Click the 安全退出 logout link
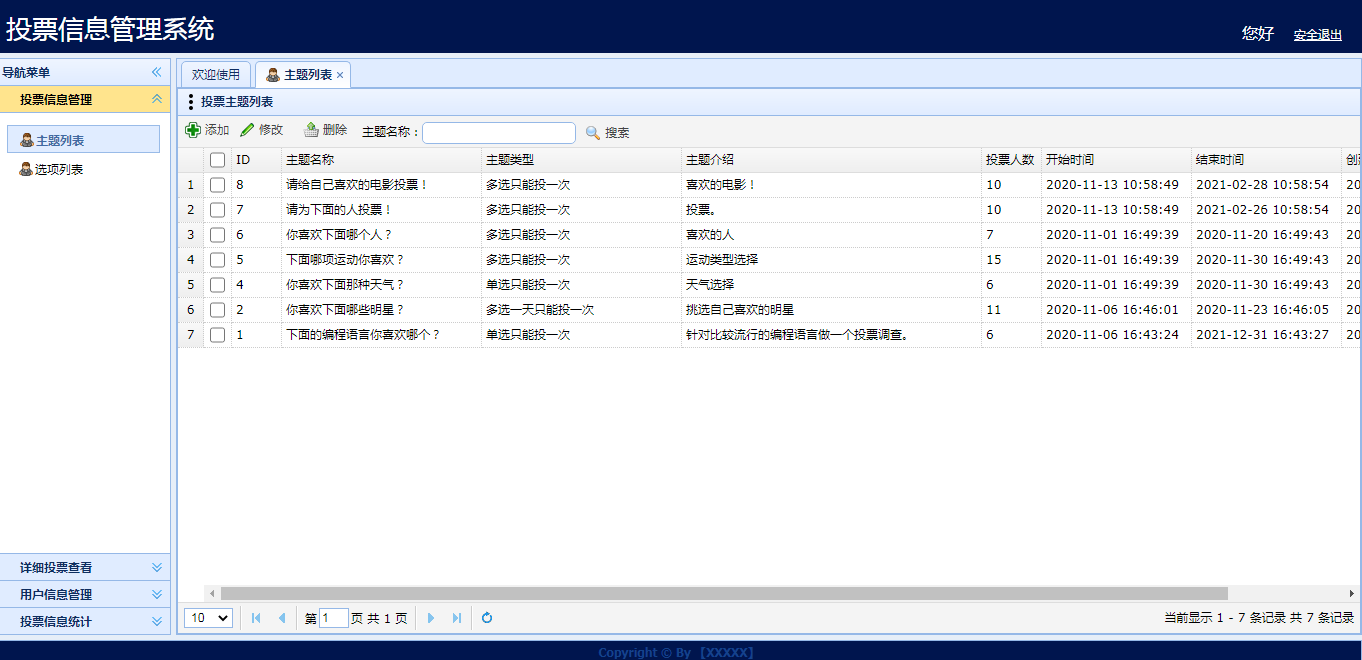This screenshot has height=660, width=1362. (x=1318, y=35)
